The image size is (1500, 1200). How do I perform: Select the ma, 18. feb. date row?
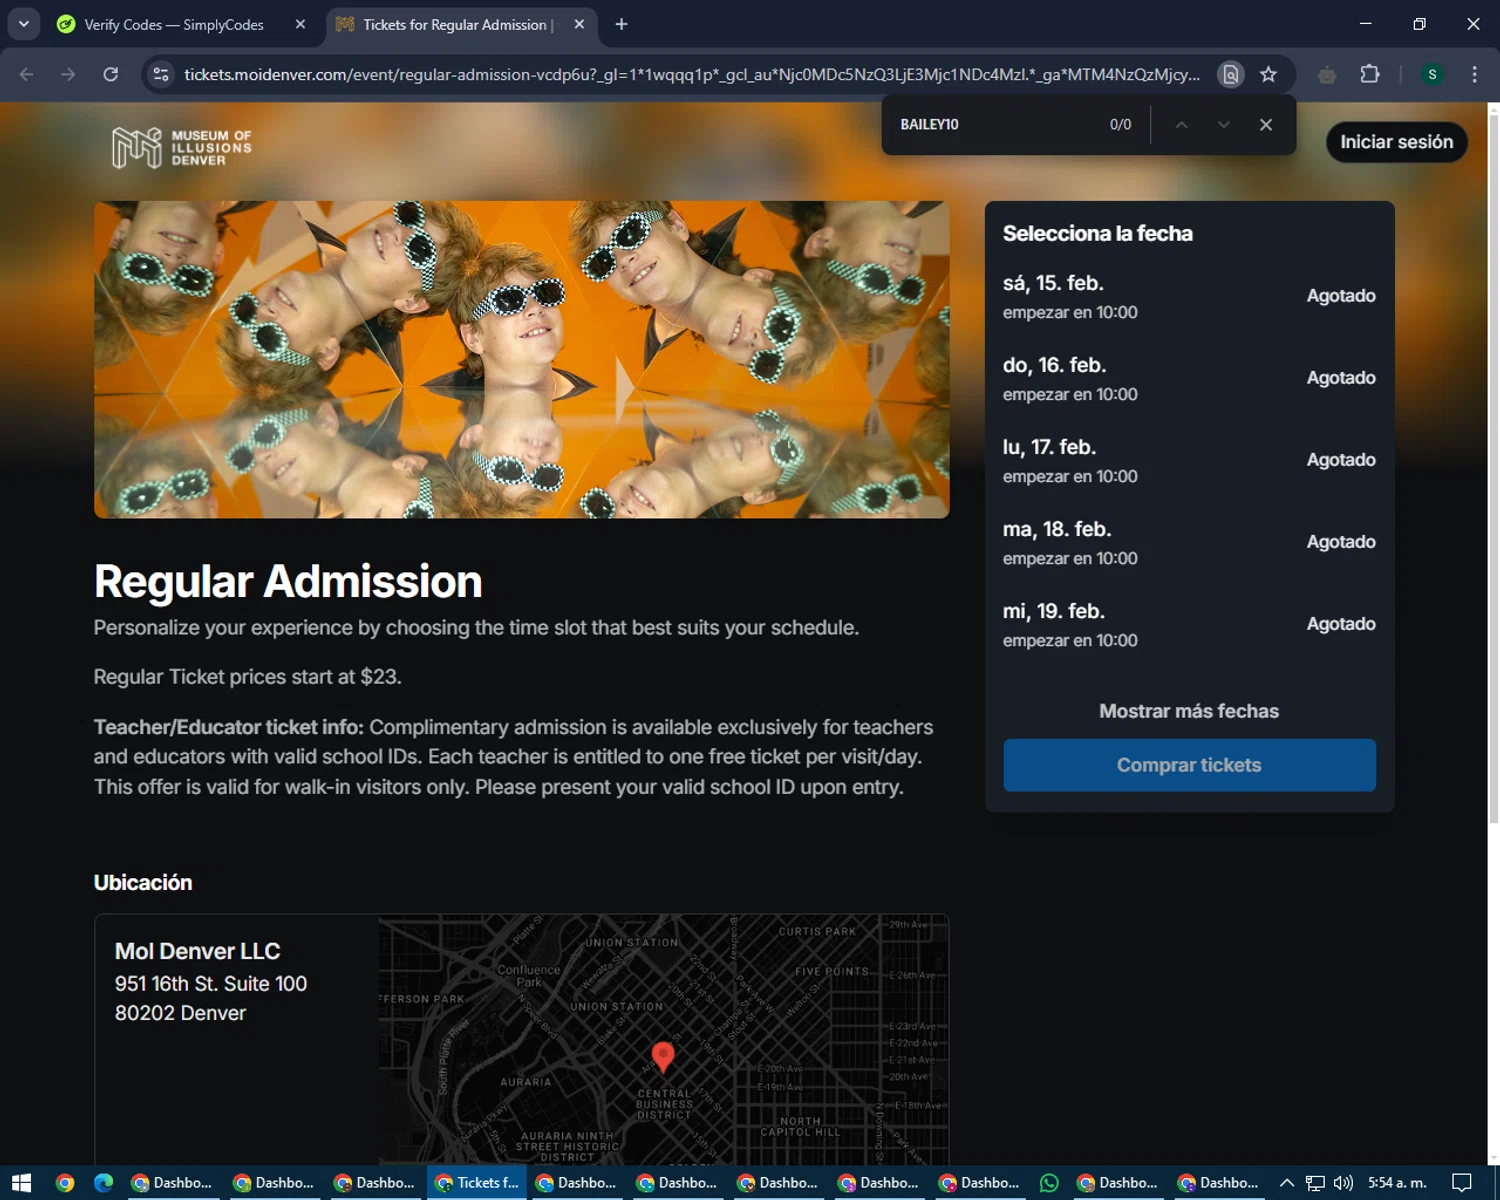pyautogui.click(x=1189, y=542)
